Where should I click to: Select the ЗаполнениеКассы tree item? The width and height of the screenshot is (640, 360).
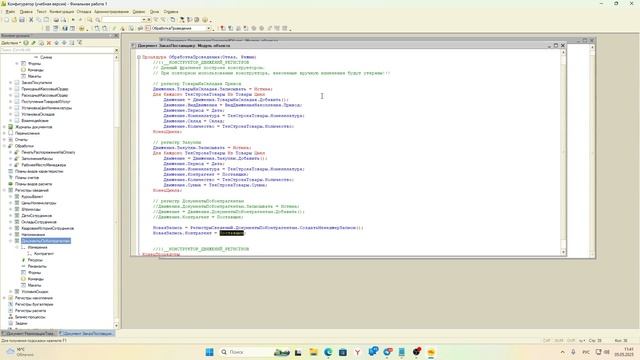click(x=37, y=158)
